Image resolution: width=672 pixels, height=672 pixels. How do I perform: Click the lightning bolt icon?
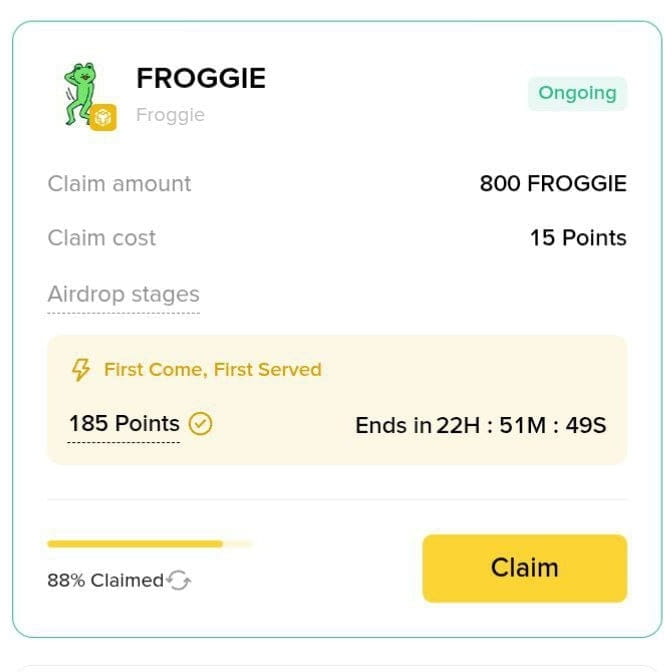point(80,370)
